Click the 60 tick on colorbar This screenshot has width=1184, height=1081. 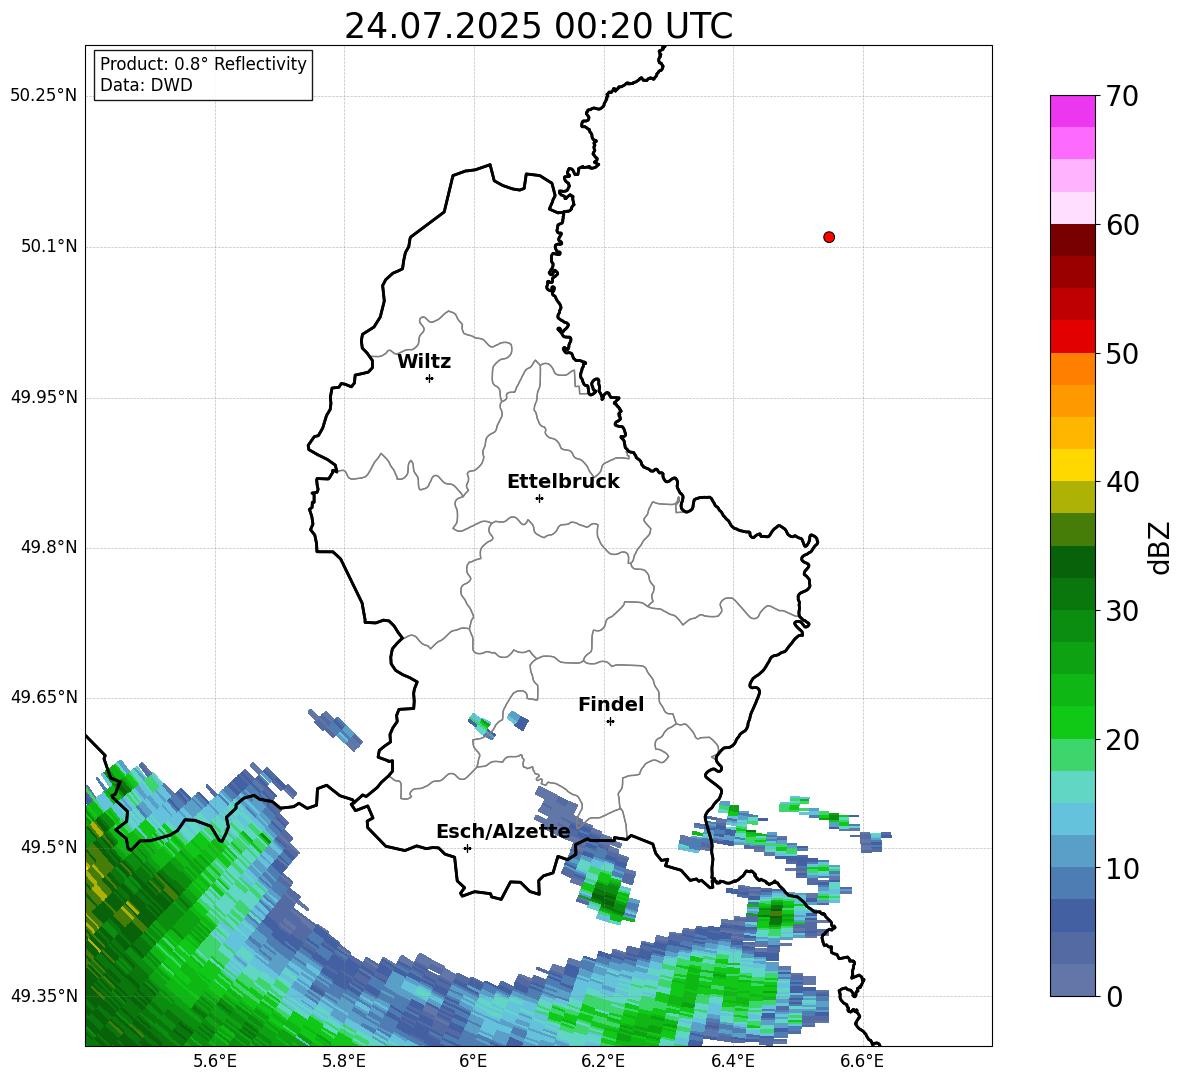pos(1122,225)
